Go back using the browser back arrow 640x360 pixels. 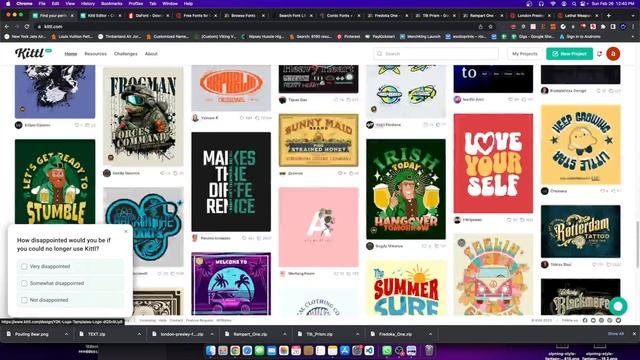tap(7, 27)
